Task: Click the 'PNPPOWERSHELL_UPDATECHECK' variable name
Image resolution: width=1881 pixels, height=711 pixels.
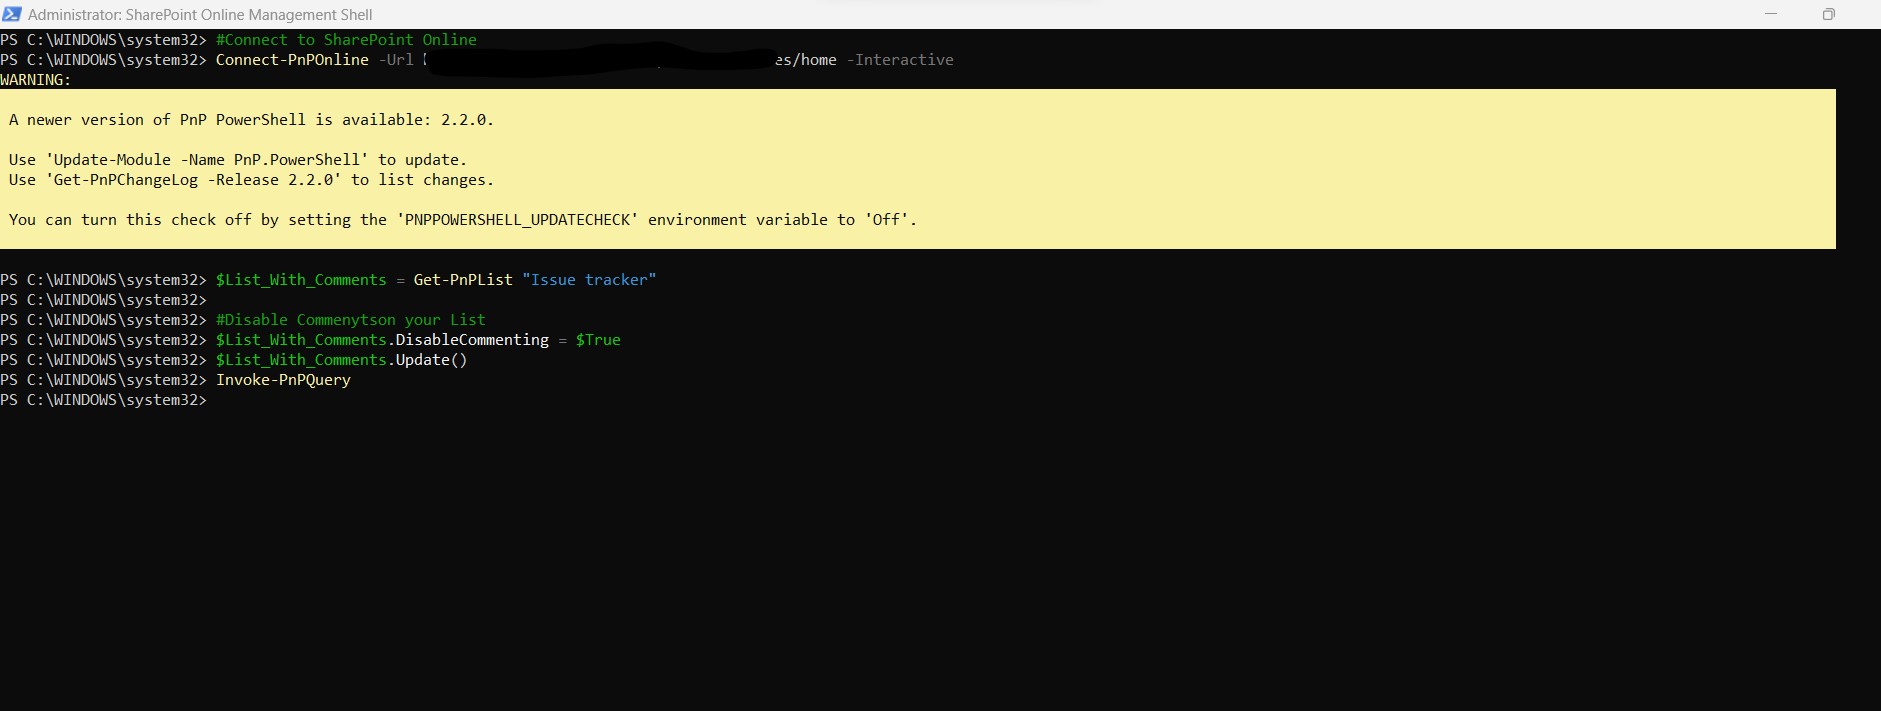Action: click(518, 220)
